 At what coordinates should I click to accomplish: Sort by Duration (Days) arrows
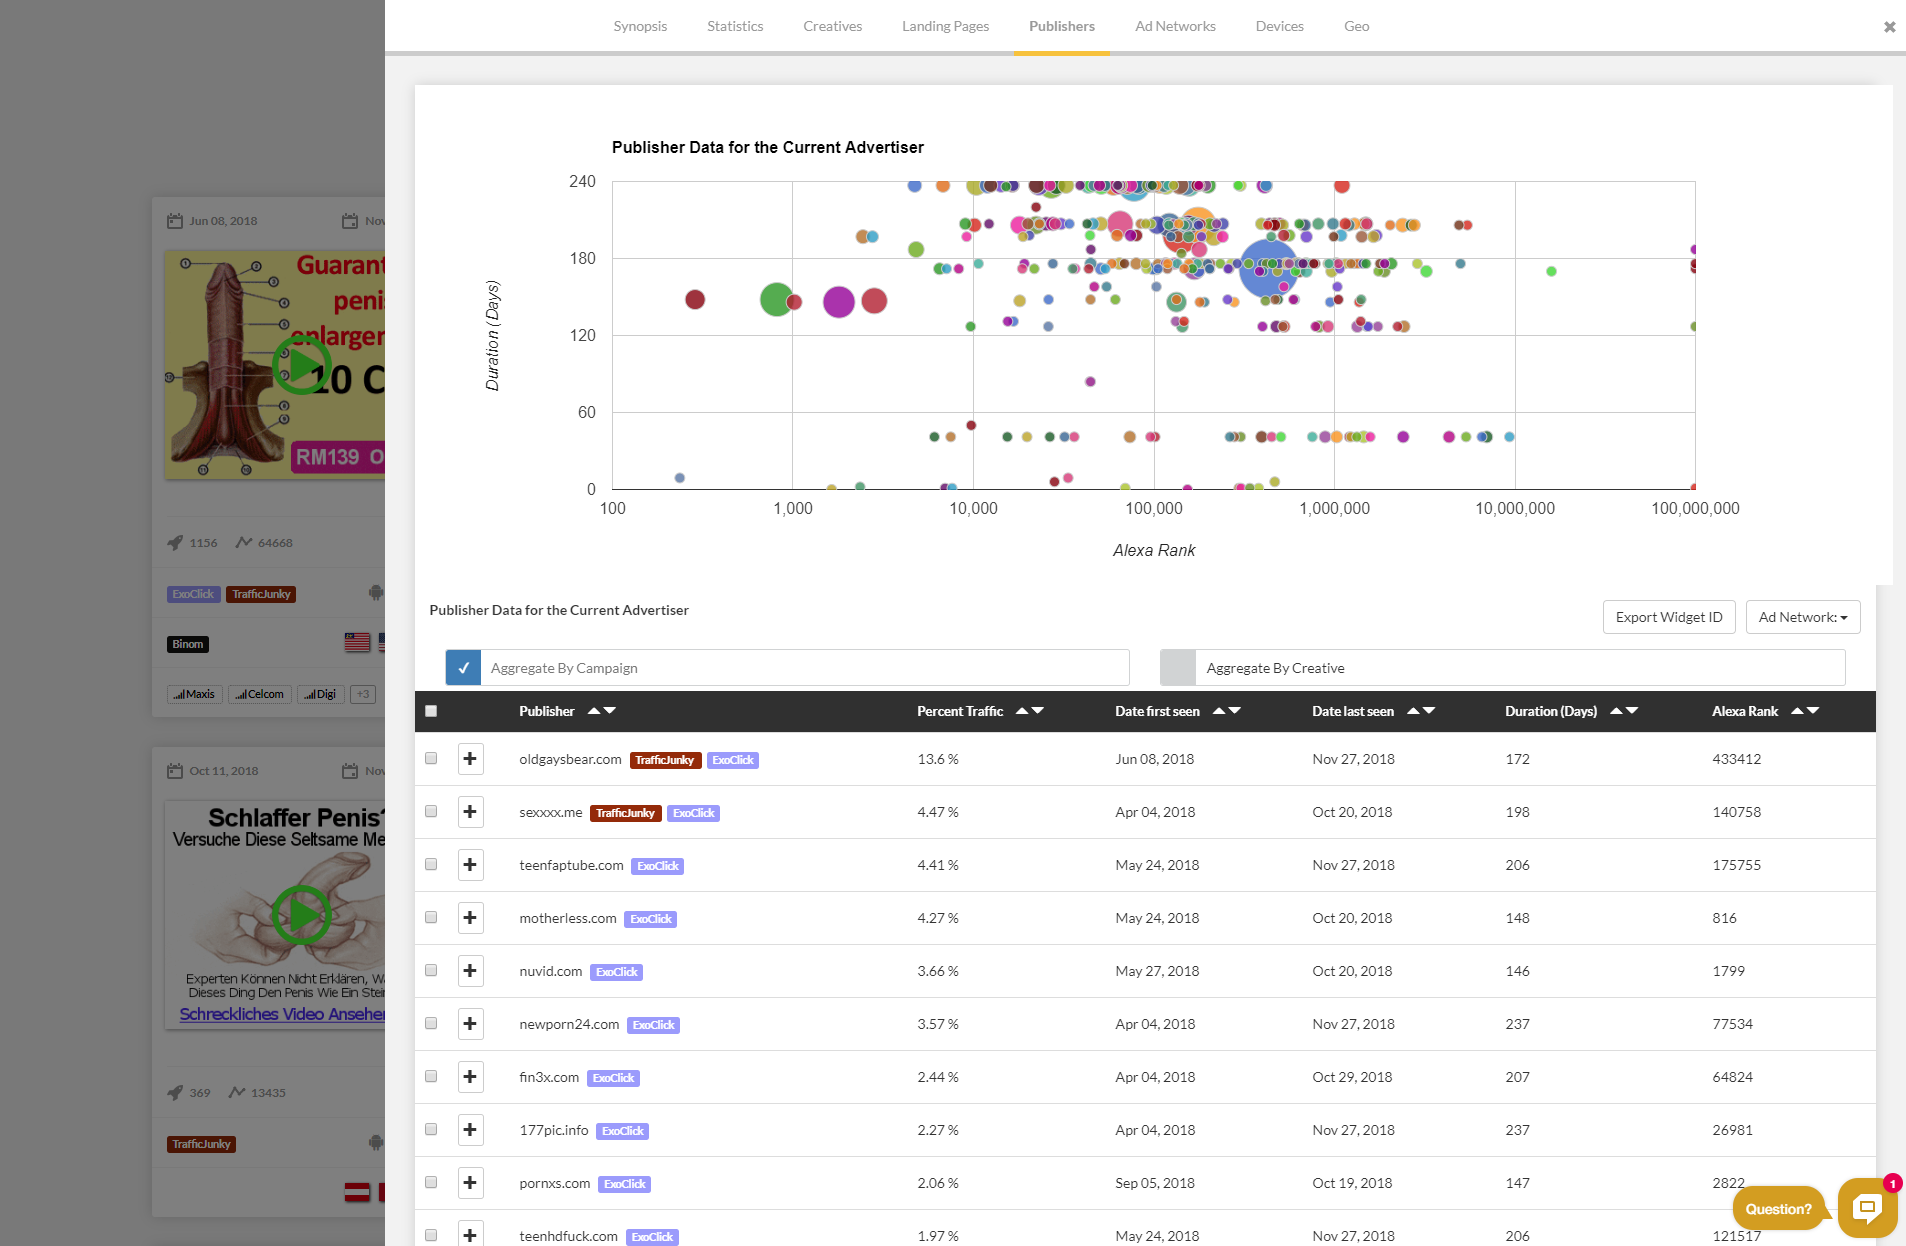point(1623,711)
